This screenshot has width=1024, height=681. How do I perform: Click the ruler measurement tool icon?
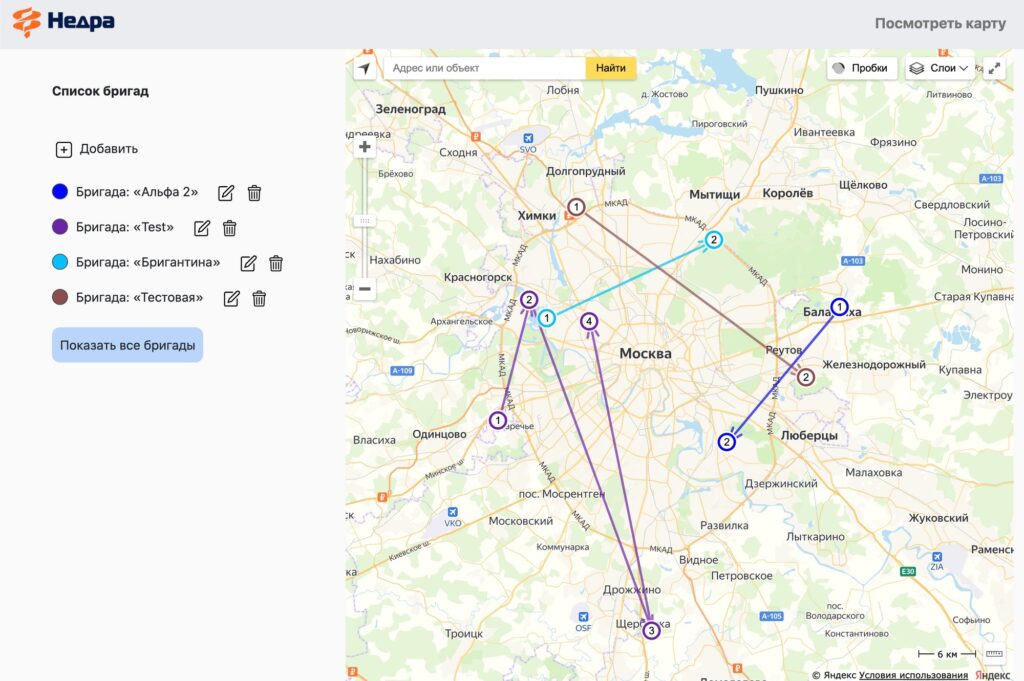click(994, 654)
